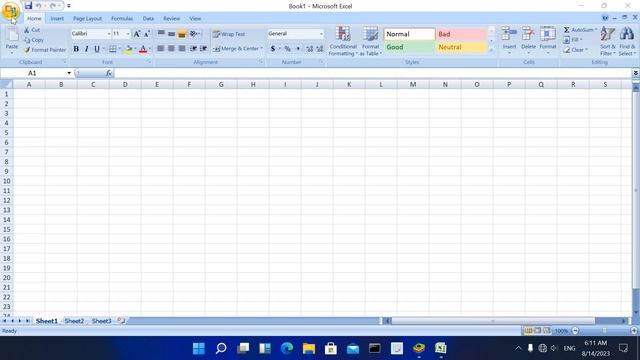
Task: Undo the last action in Quick Access toolbar
Action: [x=39, y=6]
